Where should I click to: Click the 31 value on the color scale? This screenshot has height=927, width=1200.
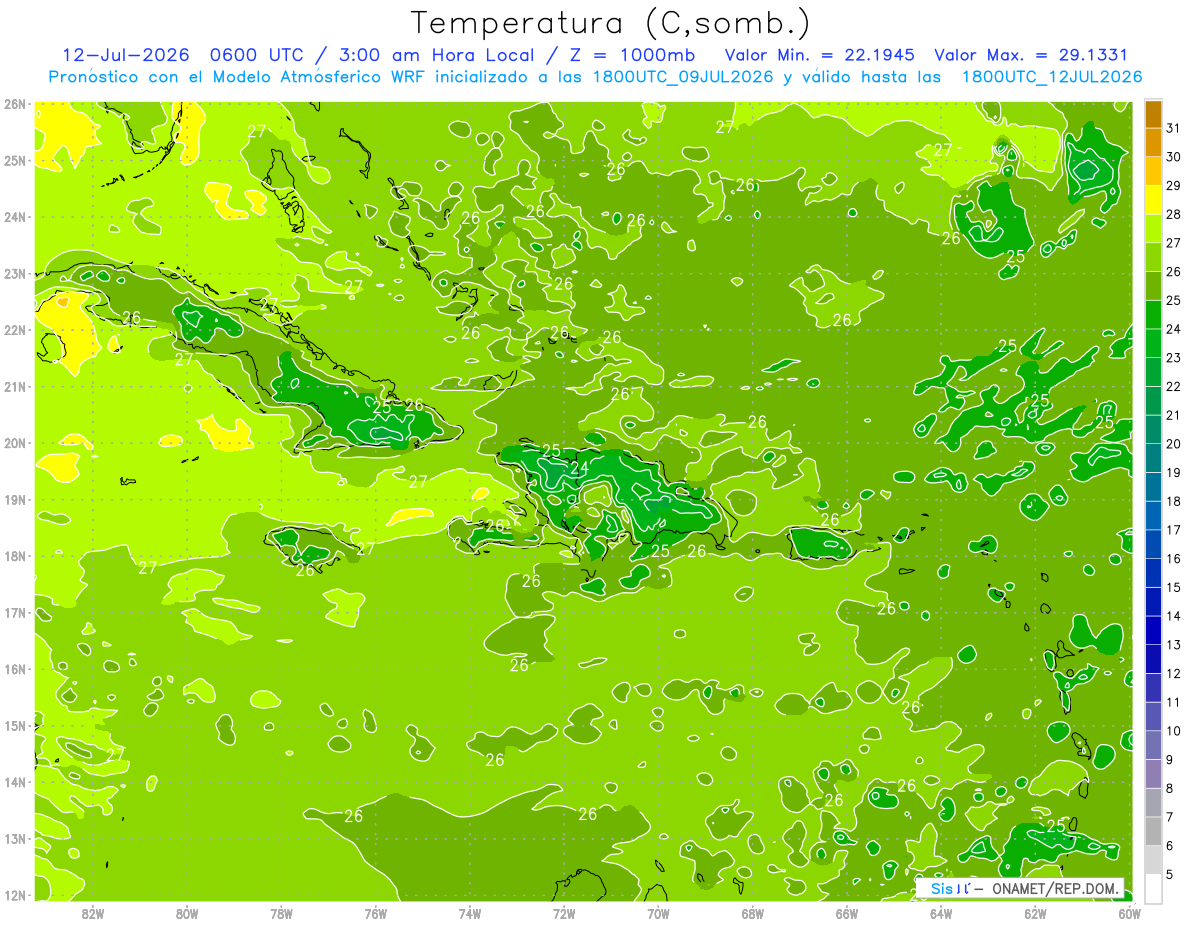(x=1174, y=128)
